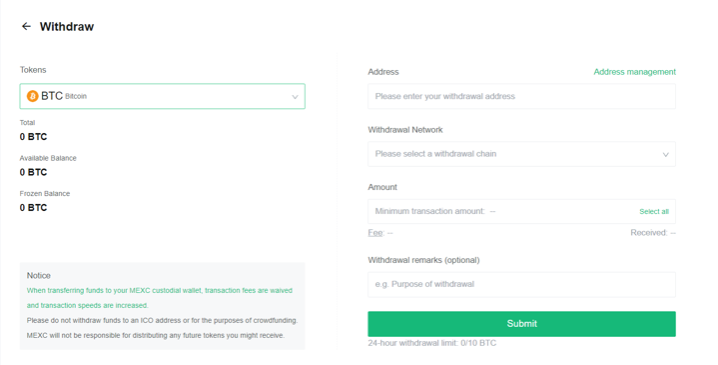
Task: Expand the BTC token dropdown chevron
Action: 295,97
